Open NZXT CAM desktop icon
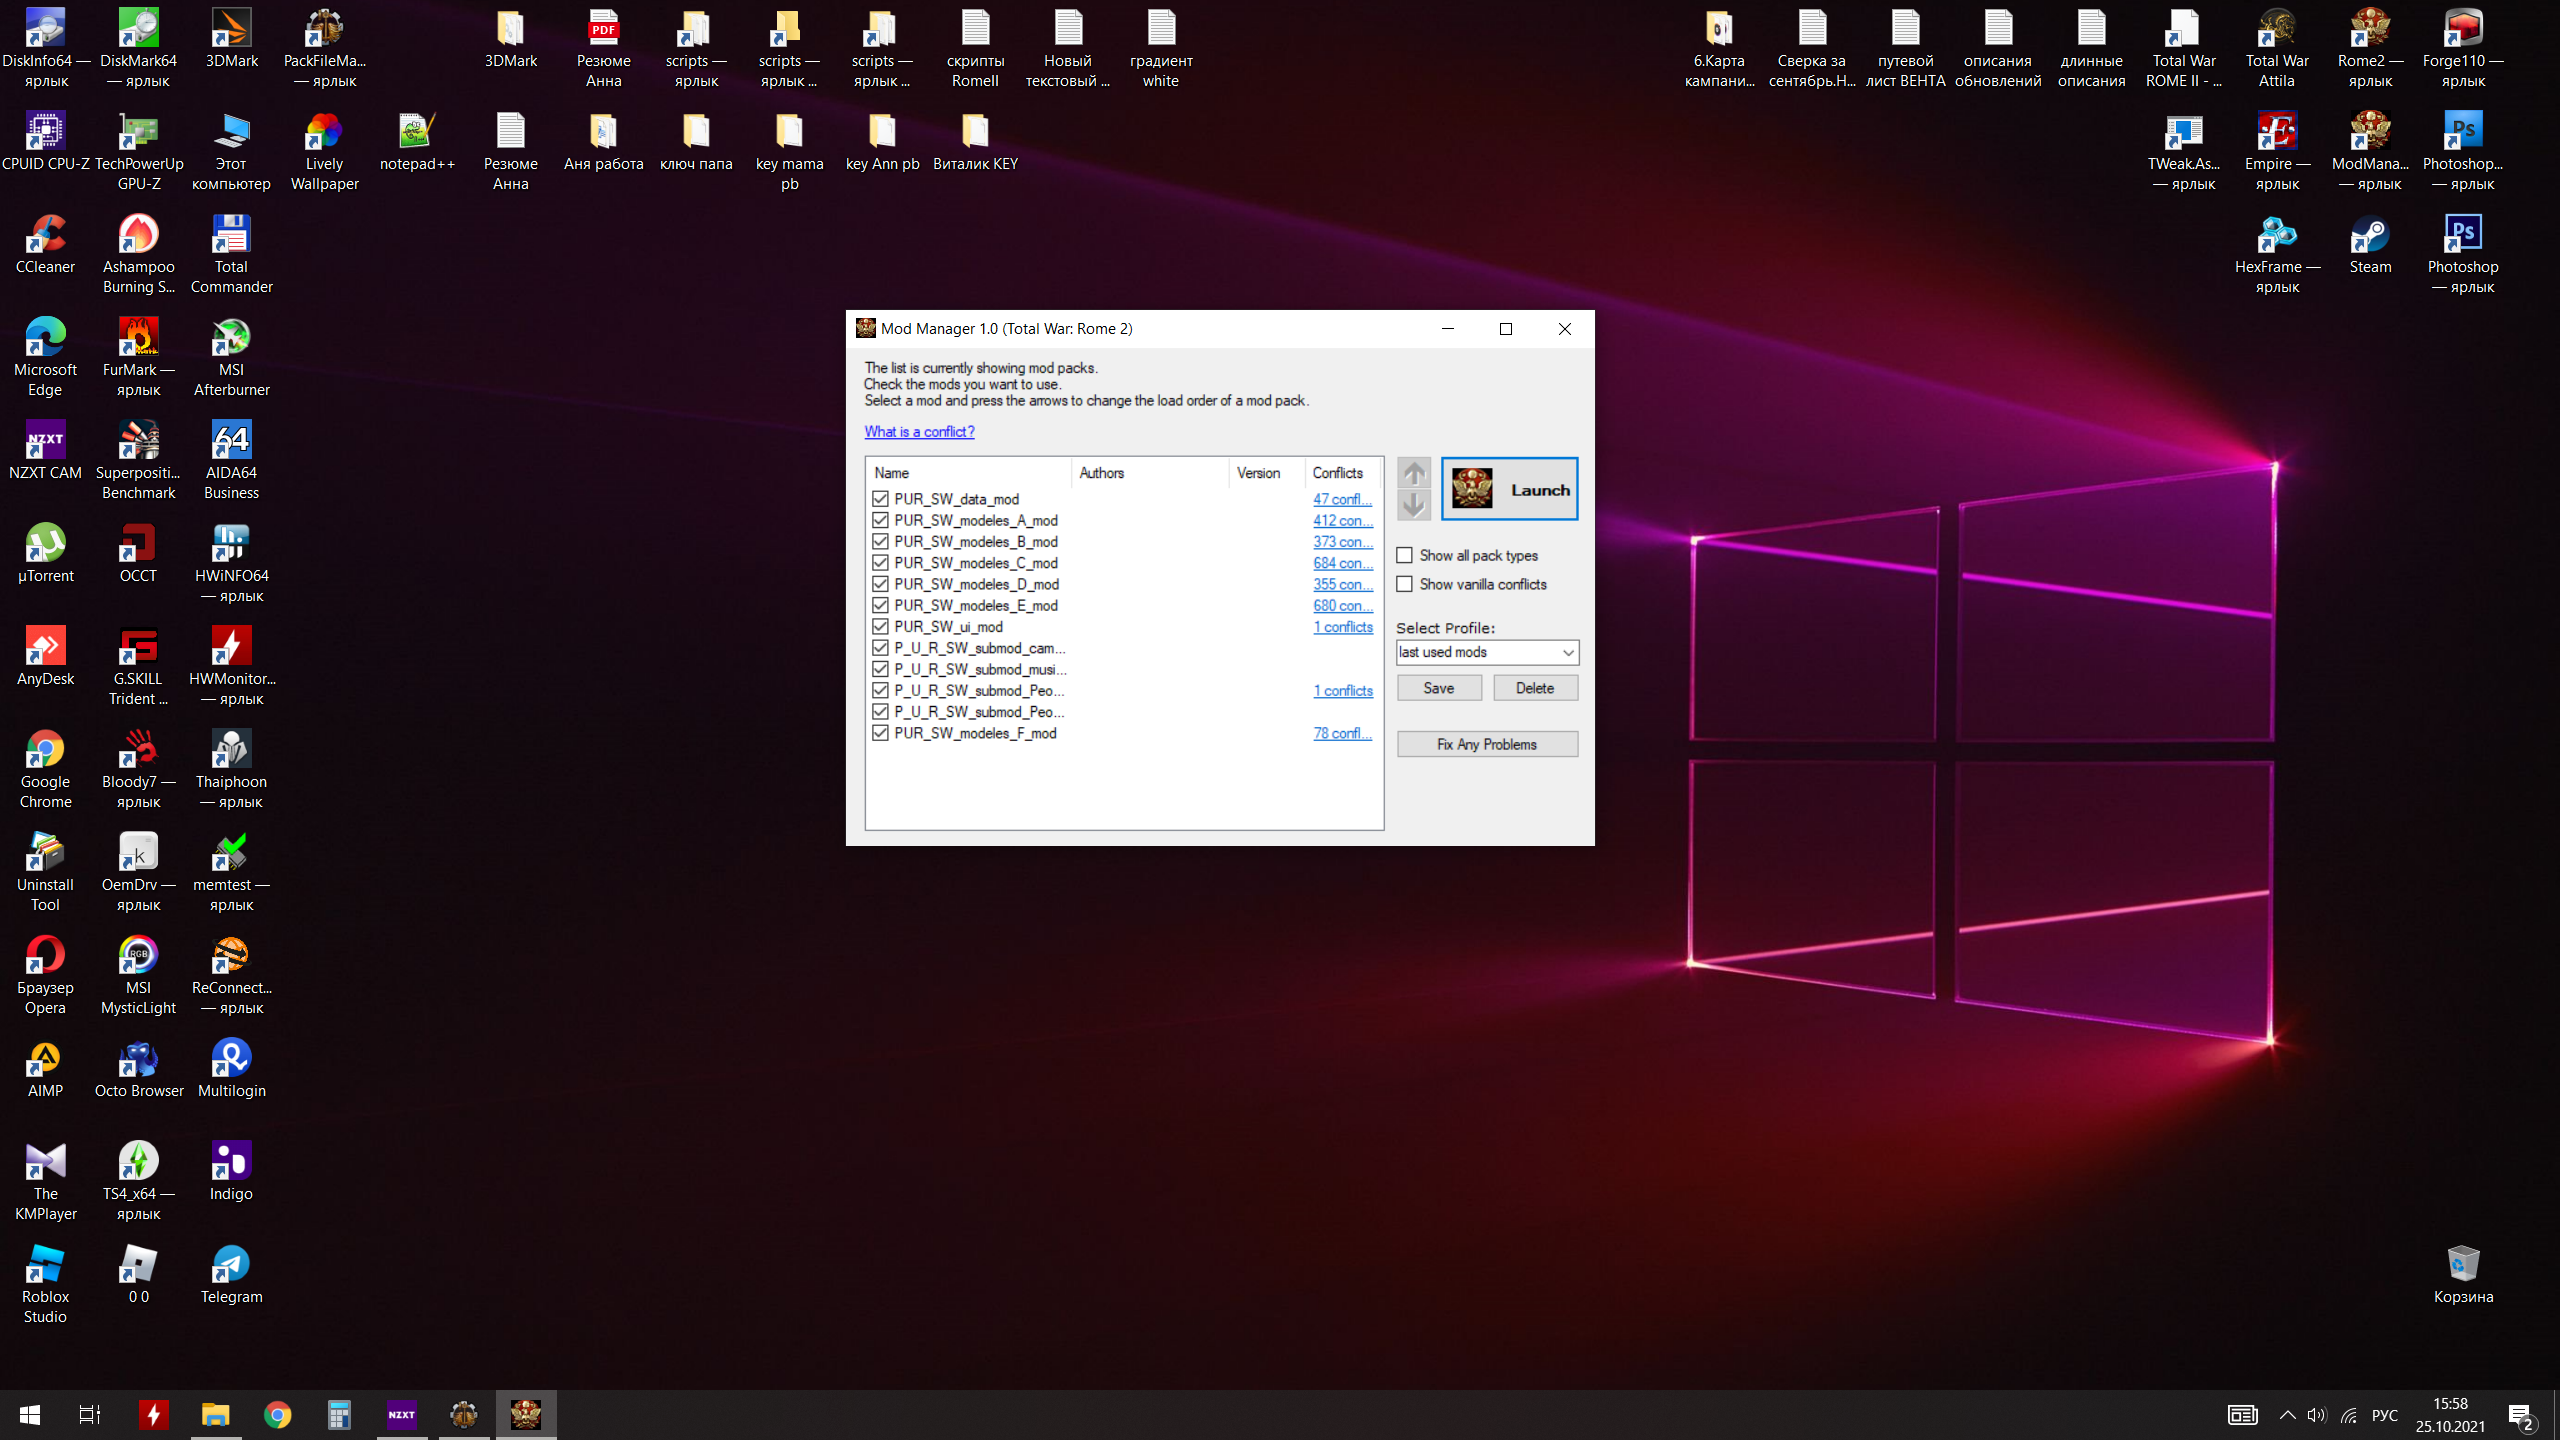Screen dimensions: 2560x1440 (x=45, y=451)
